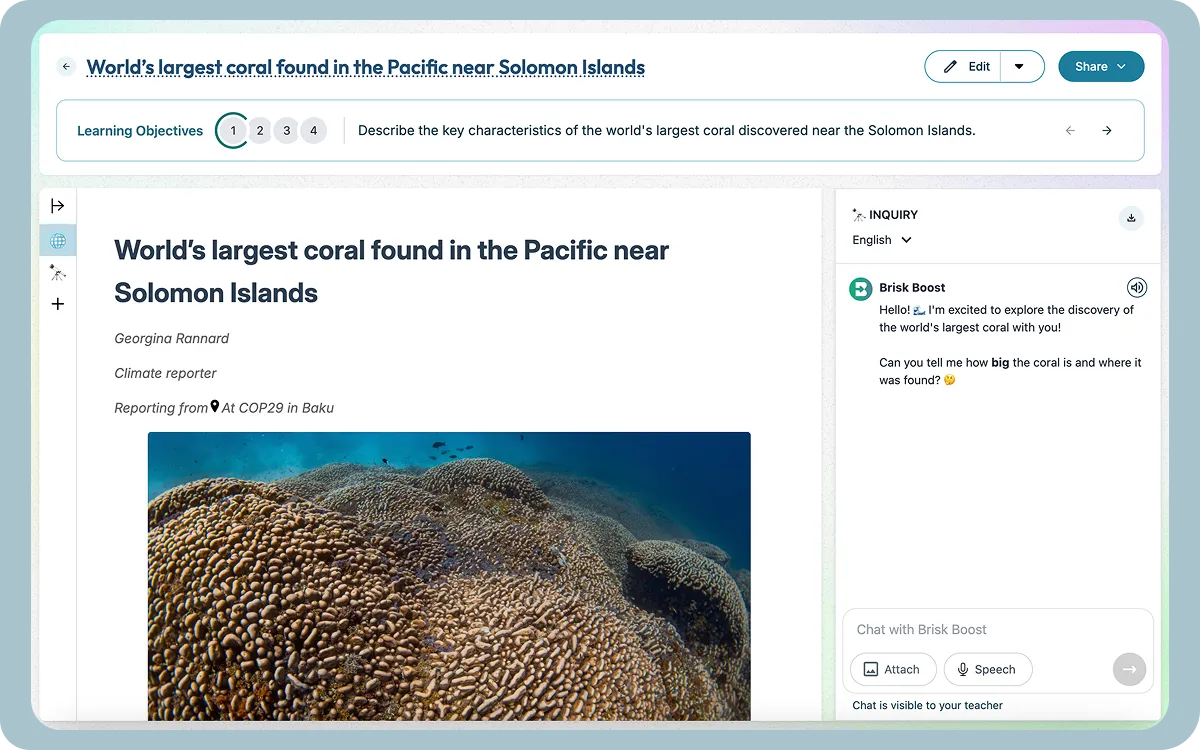Image resolution: width=1200 pixels, height=750 pixels.
Task: Focus the Chat with Brisk Boost field
Action: (x=998, y=629)
